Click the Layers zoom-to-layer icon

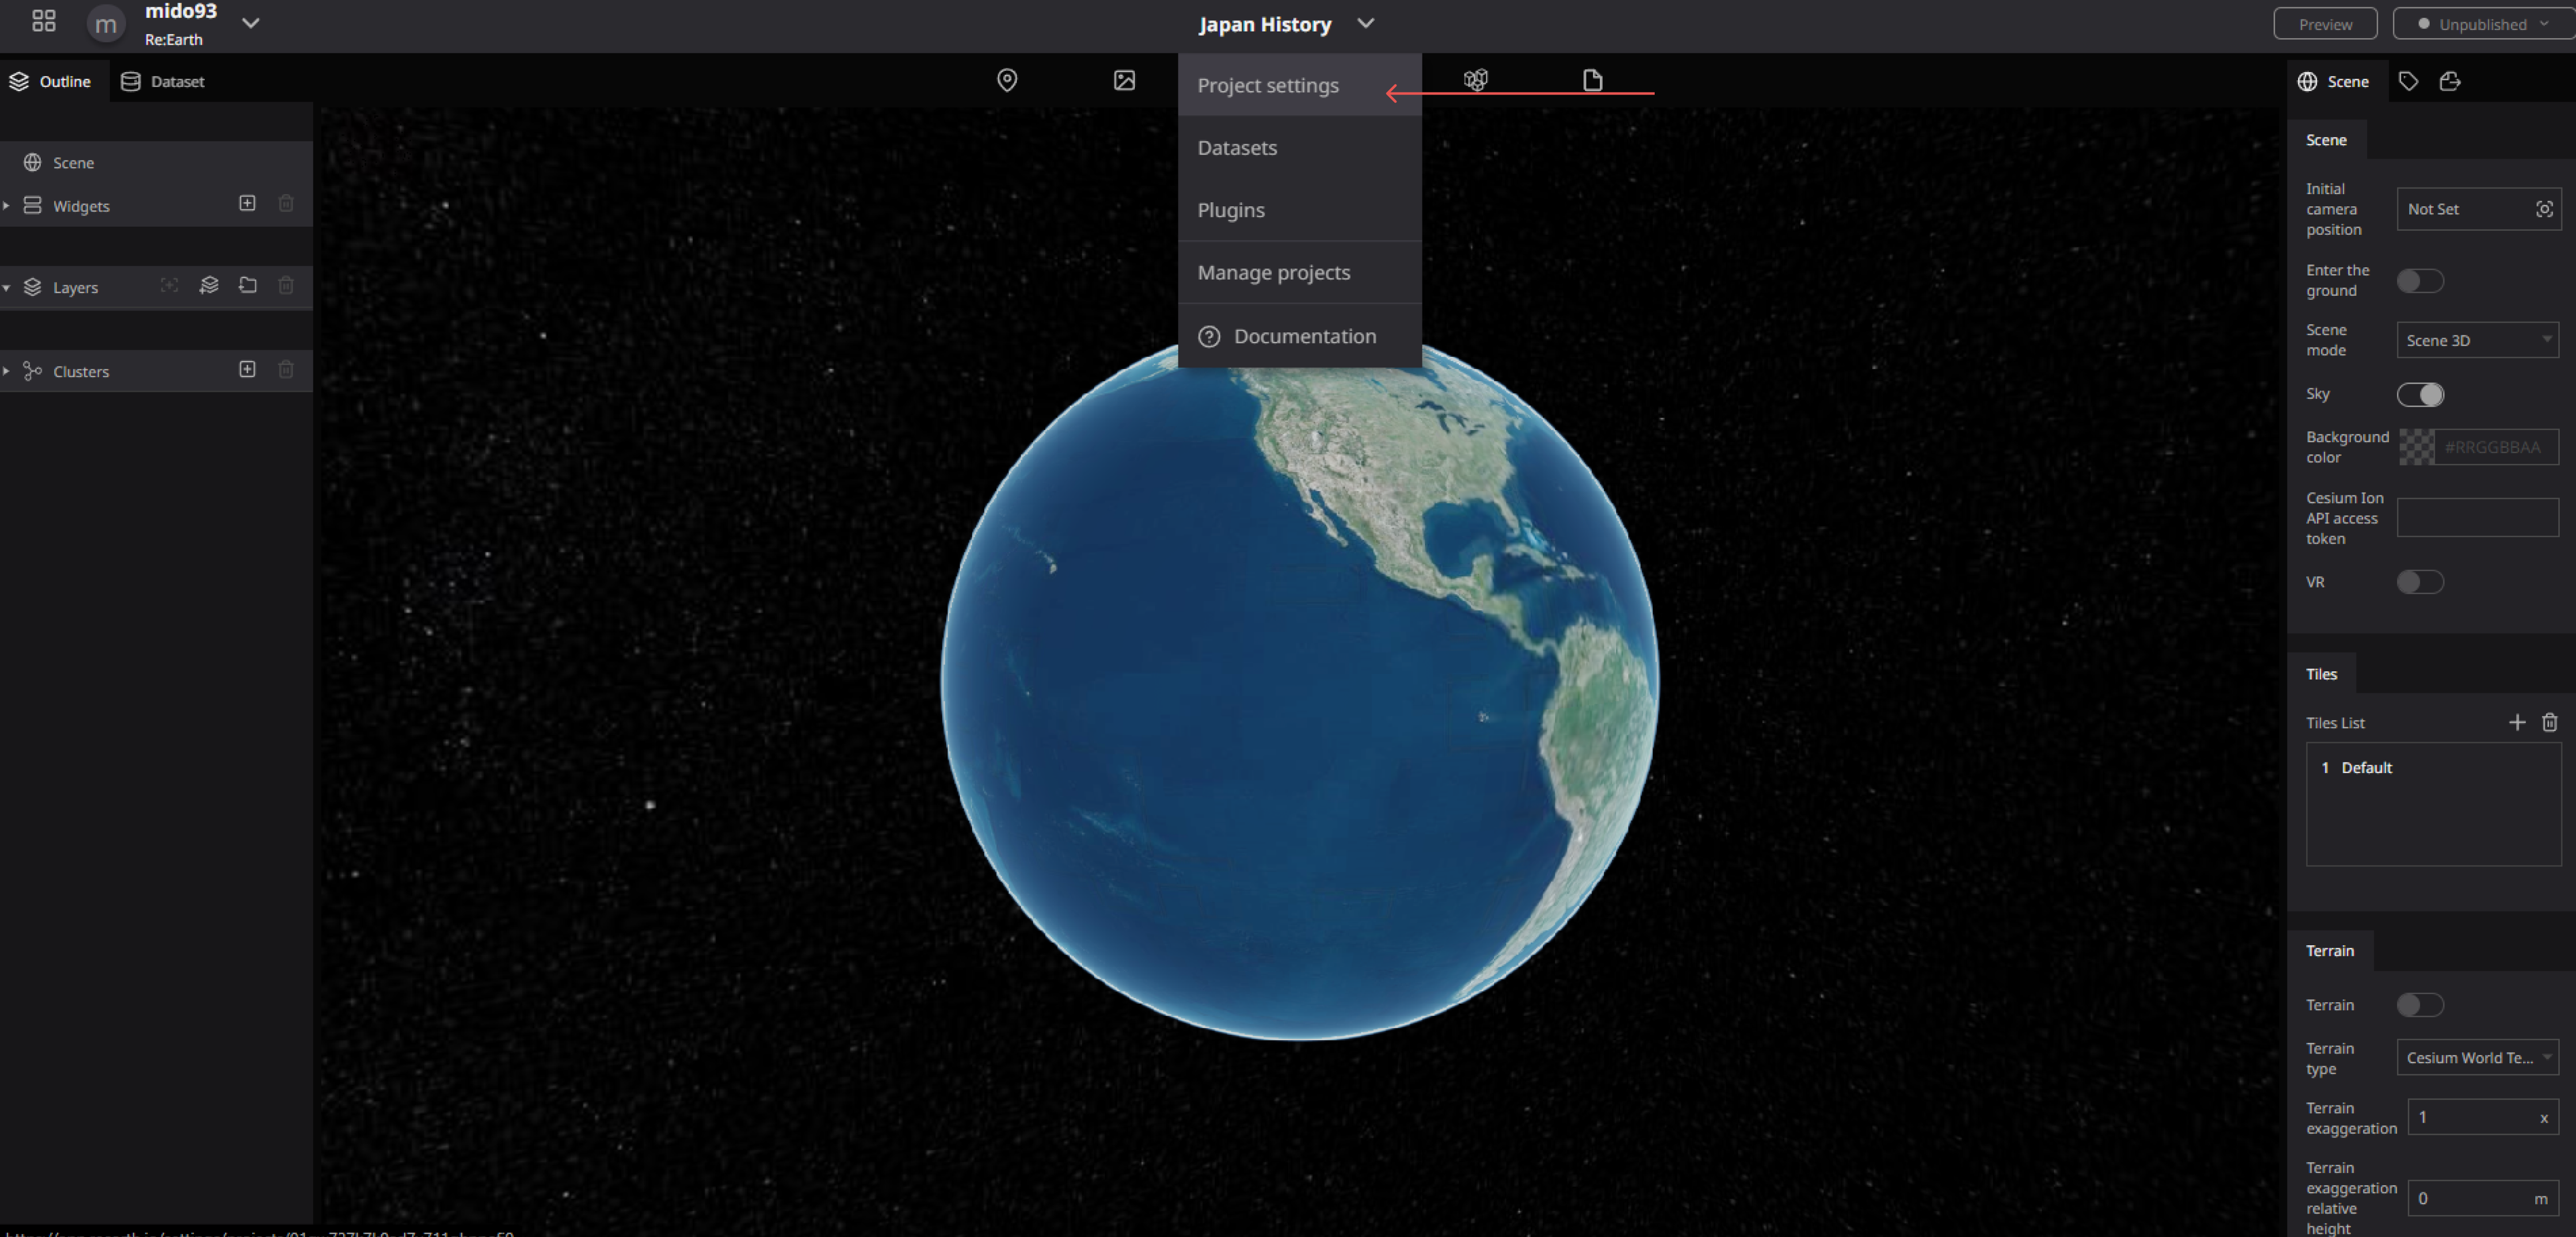[170, 285]
